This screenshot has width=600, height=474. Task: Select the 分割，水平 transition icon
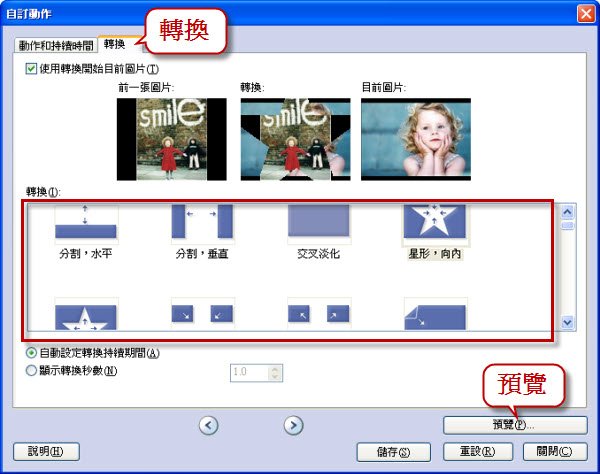pos(86,223)
